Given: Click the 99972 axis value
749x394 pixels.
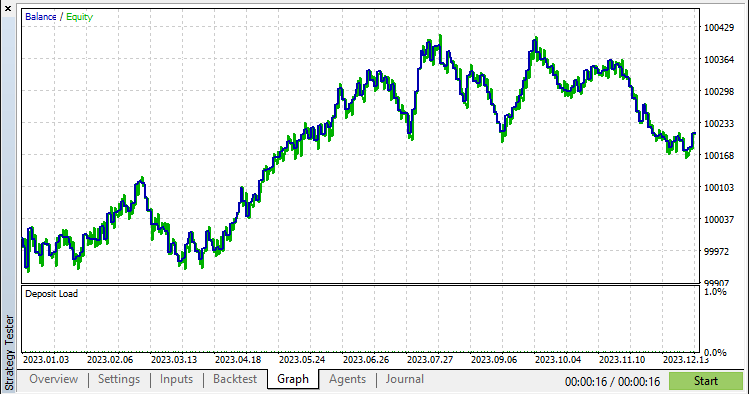Looking at the screenshot, I should click(717, 252).
